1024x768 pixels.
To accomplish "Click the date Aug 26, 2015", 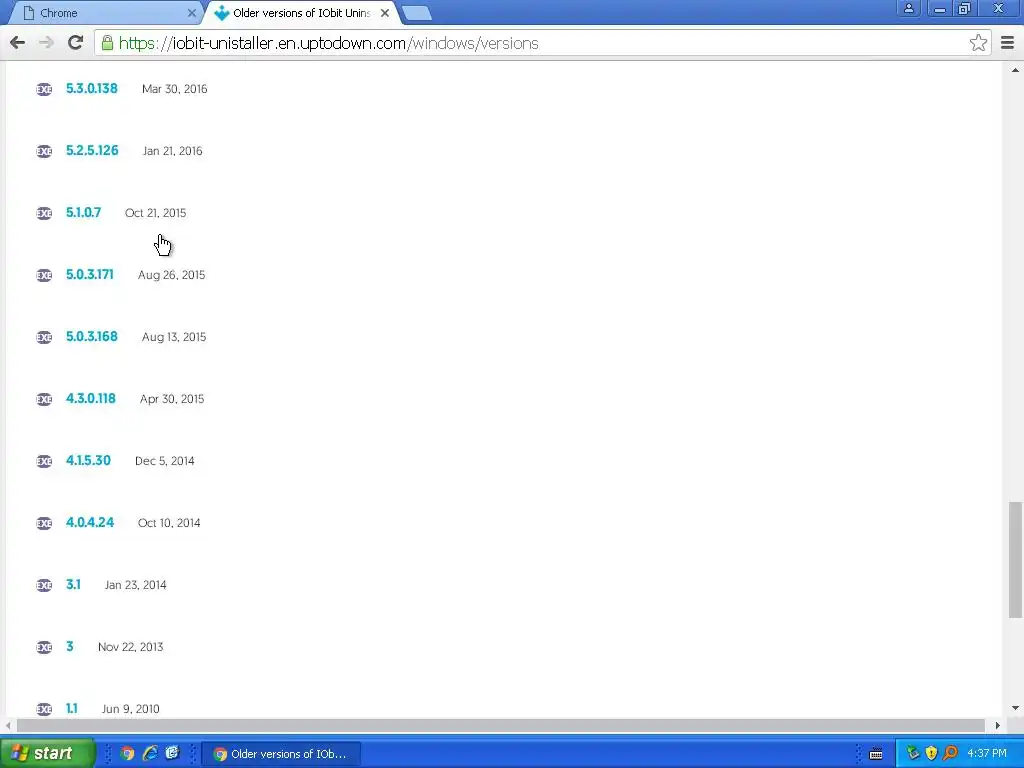I will 171,275.
